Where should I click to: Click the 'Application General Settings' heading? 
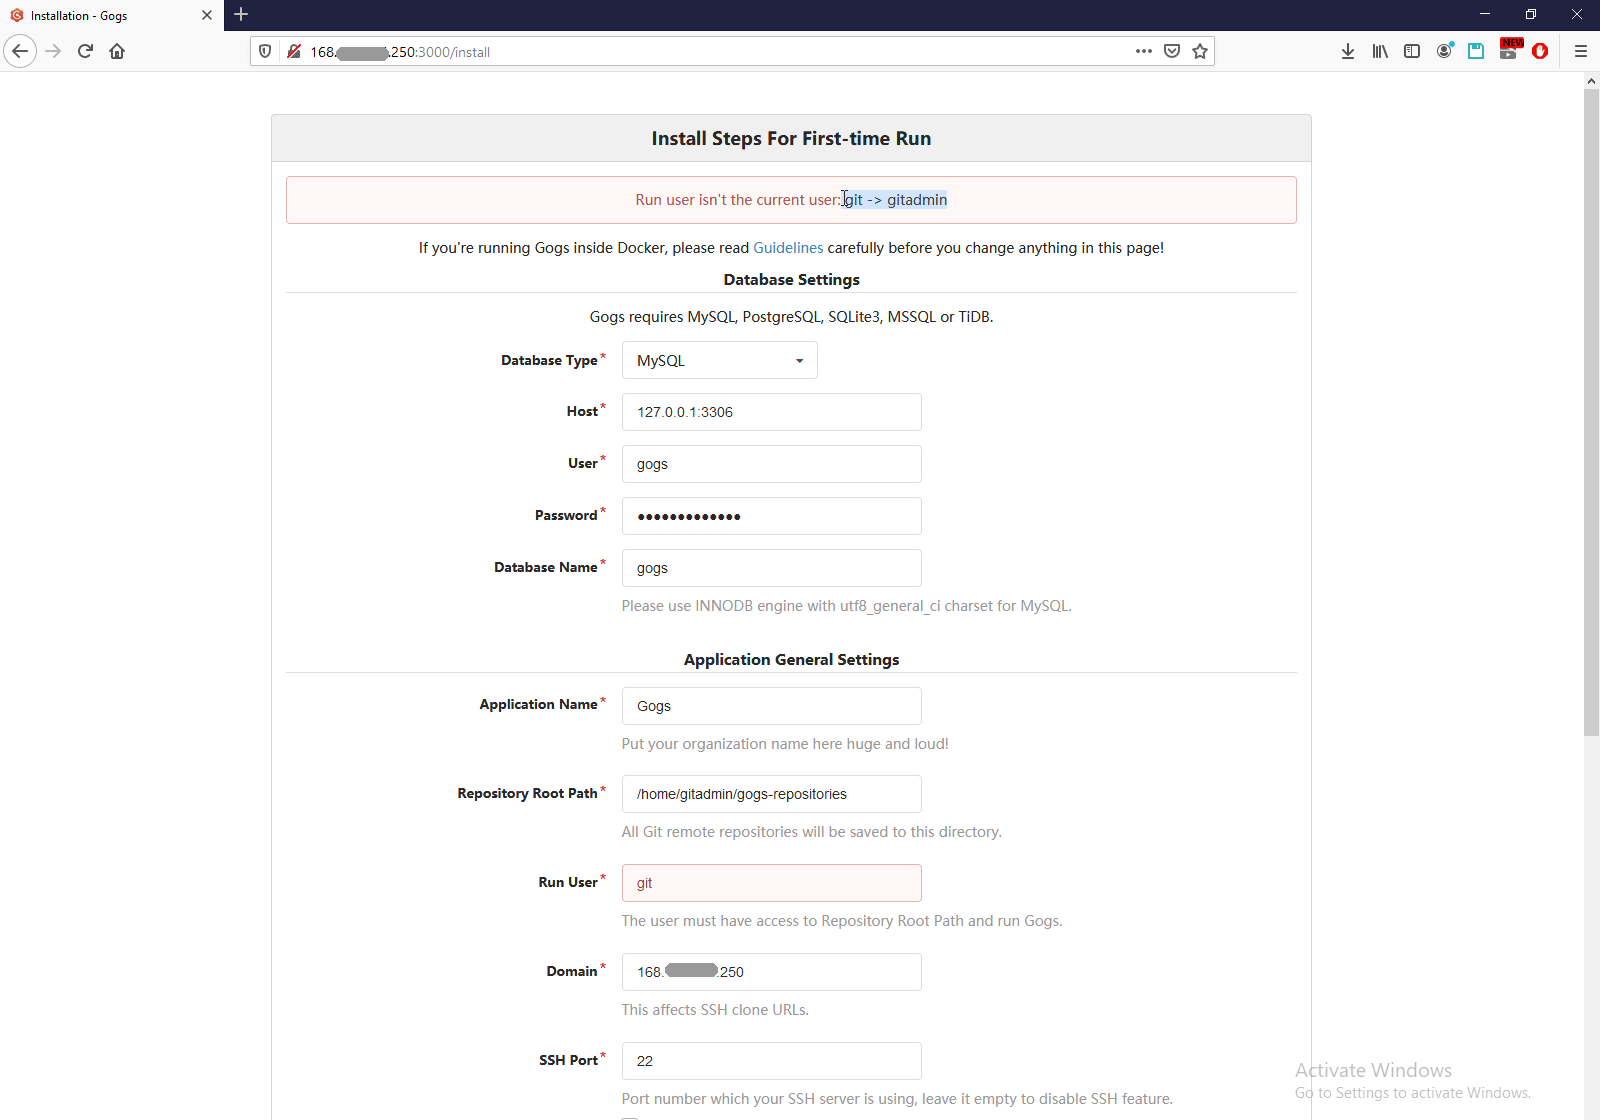(791, 660)
